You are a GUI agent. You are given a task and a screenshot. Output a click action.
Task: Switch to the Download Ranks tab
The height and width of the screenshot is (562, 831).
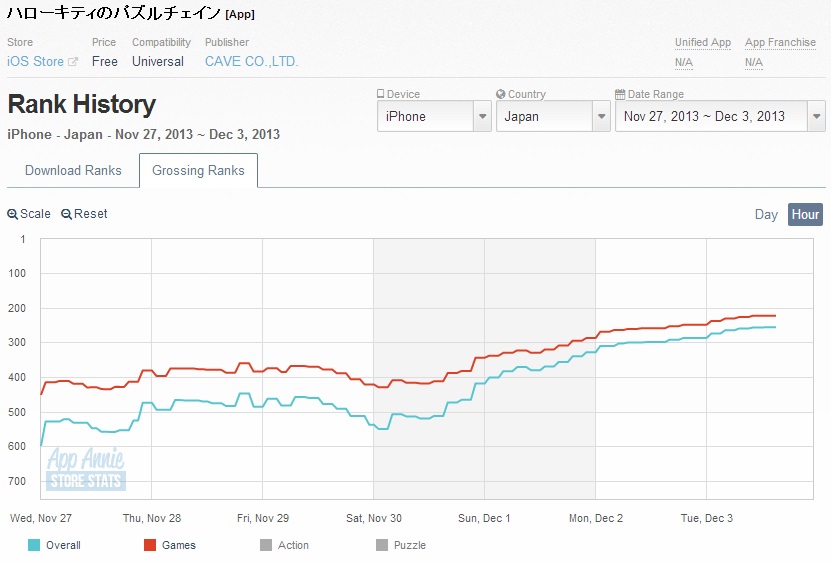(73, 170)
